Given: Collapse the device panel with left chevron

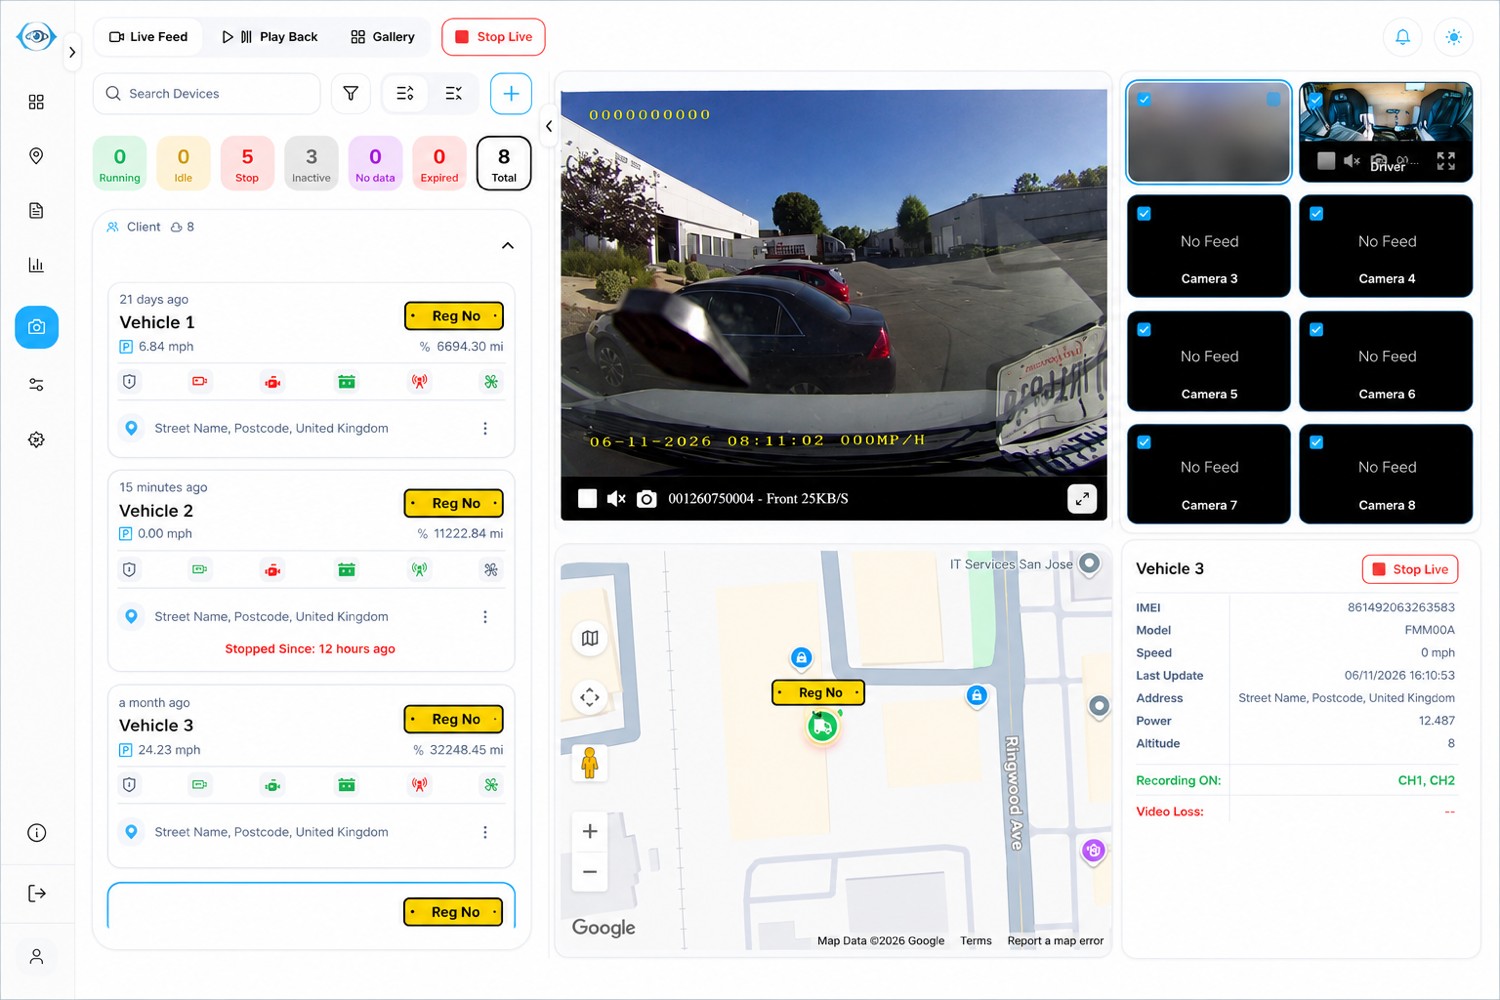Looking at the screenshot, I should pos(549,127).
